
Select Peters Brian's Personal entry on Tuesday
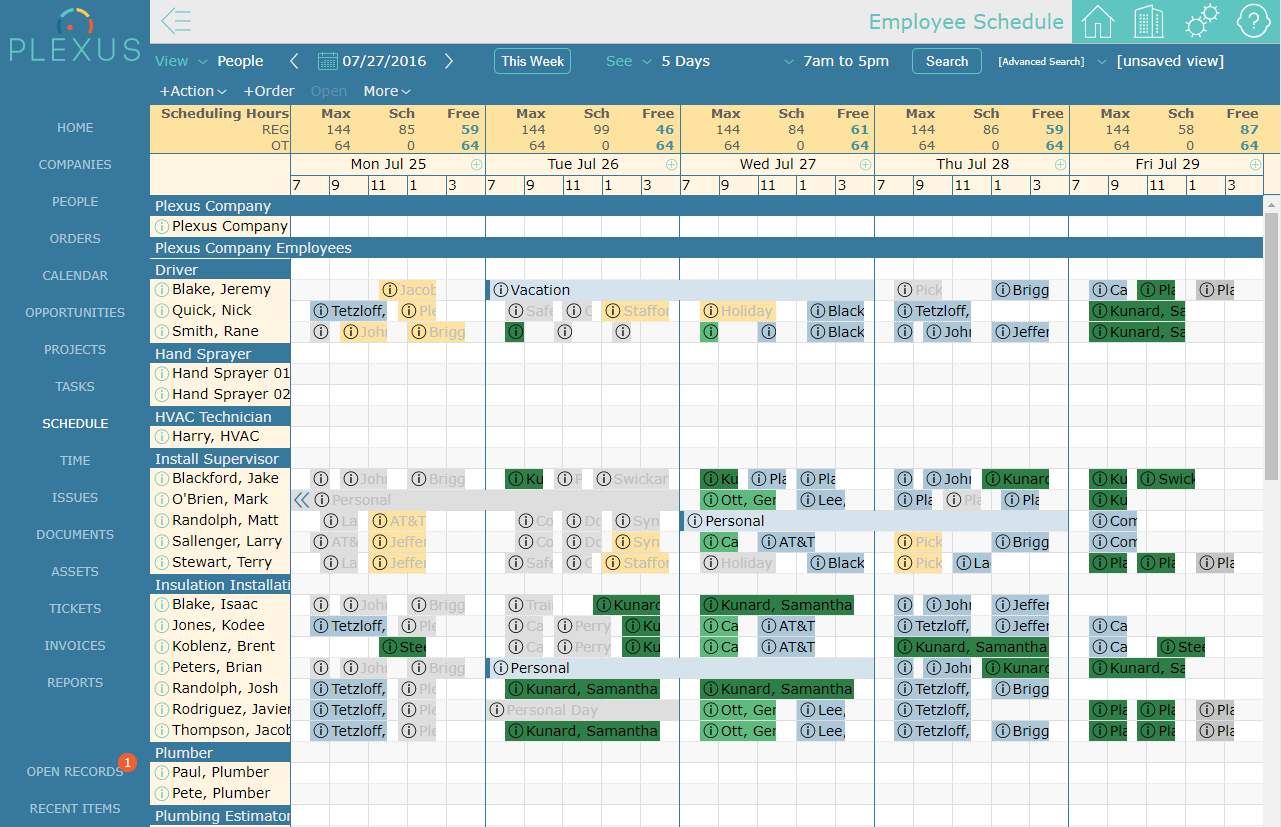[x=680, y=668]
